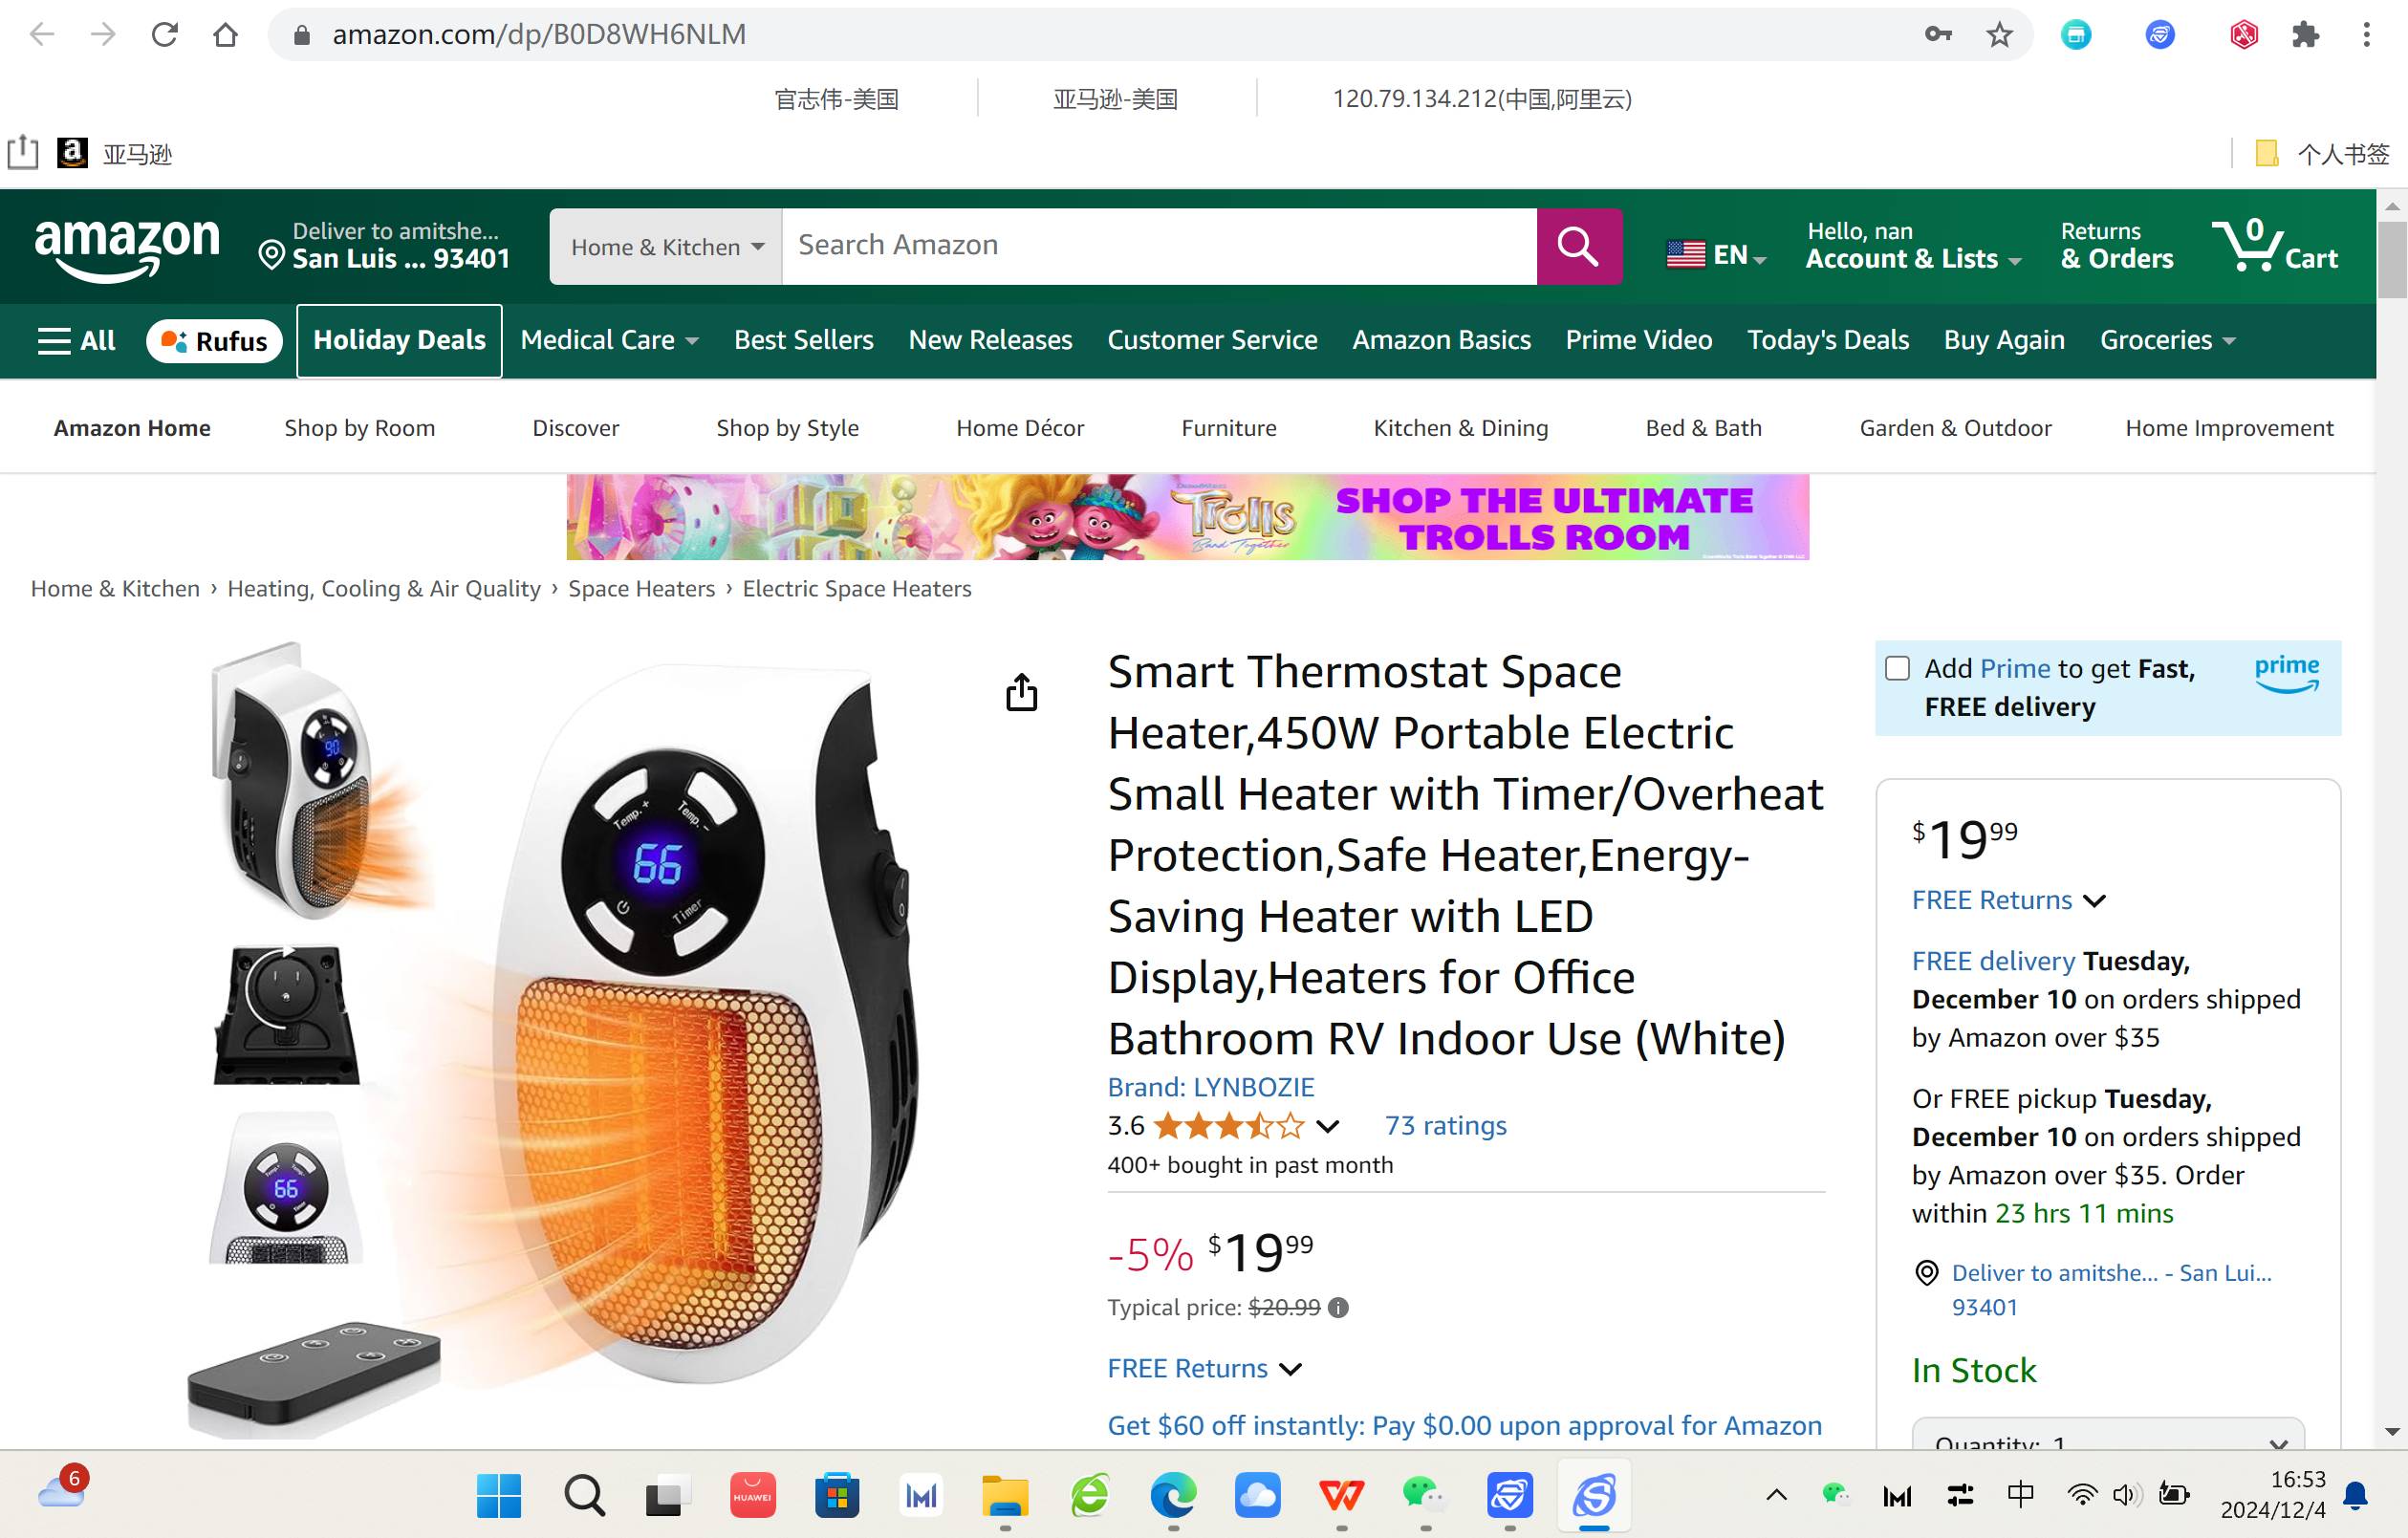Bookmark this page with the star icon
The height and width of the screenshot is (1538, 2408).
click(1998, 34)
